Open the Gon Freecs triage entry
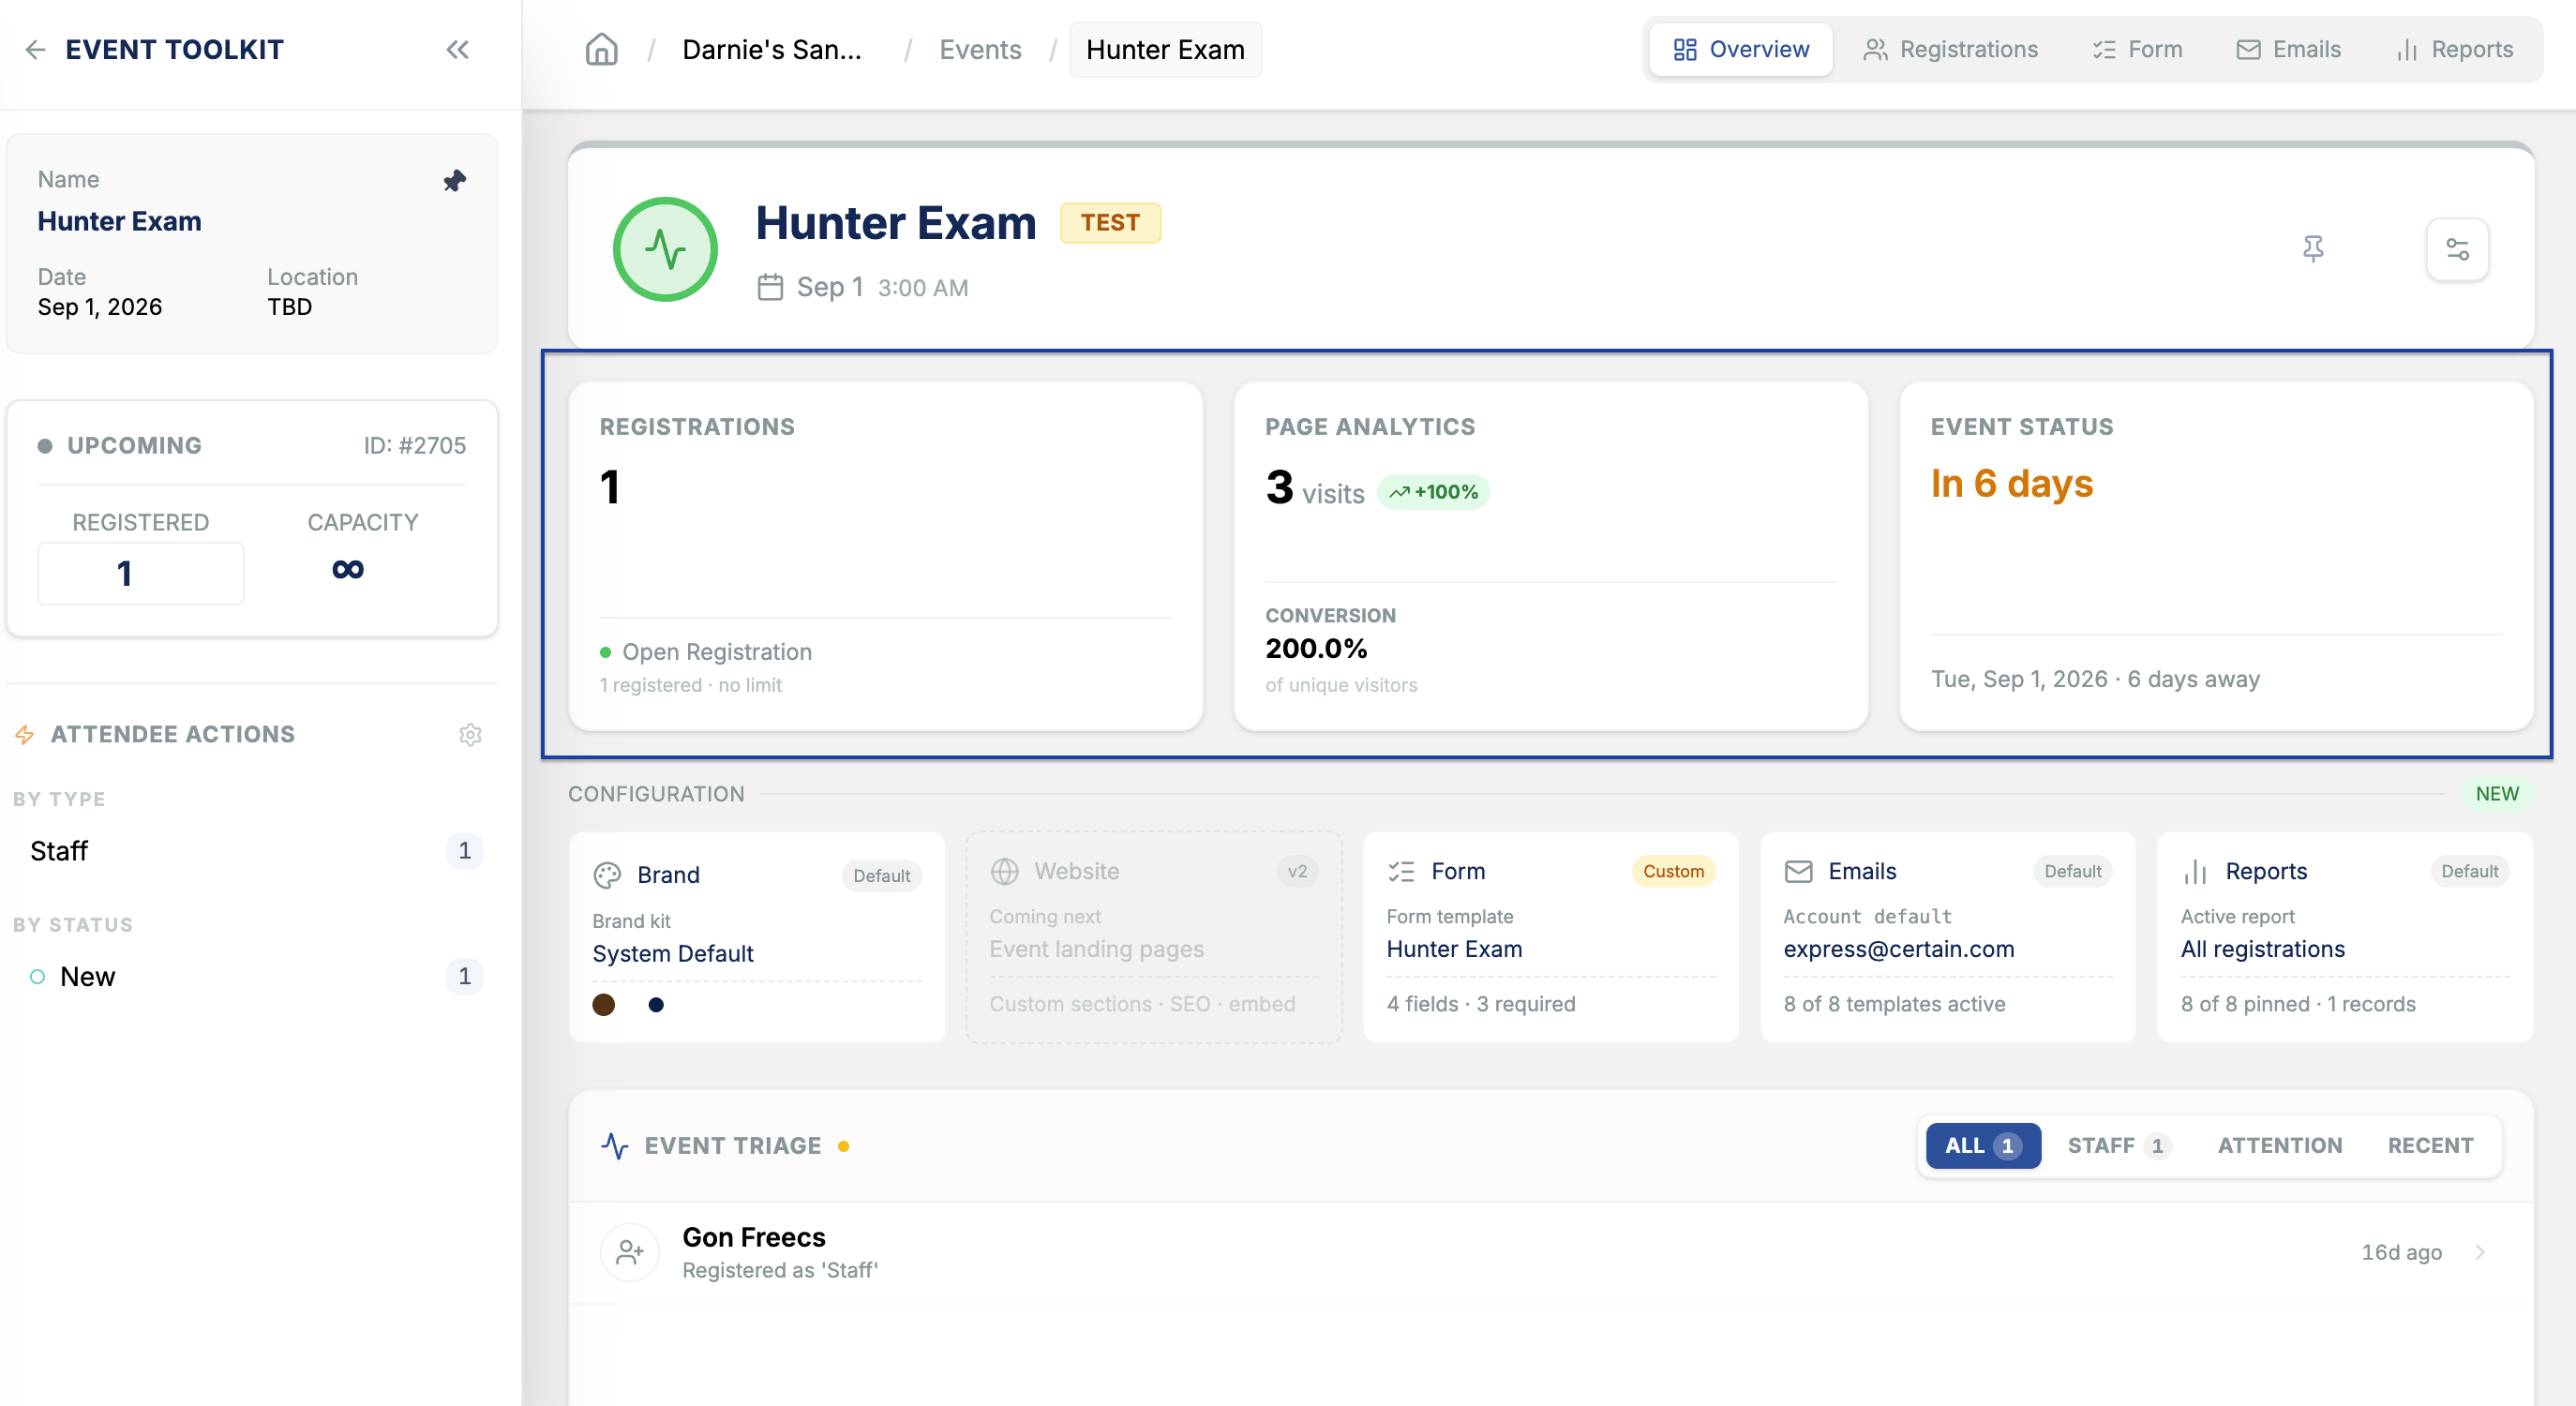The height and width of the screenshot is (1406, 2576). (x=1550, y=1253)
